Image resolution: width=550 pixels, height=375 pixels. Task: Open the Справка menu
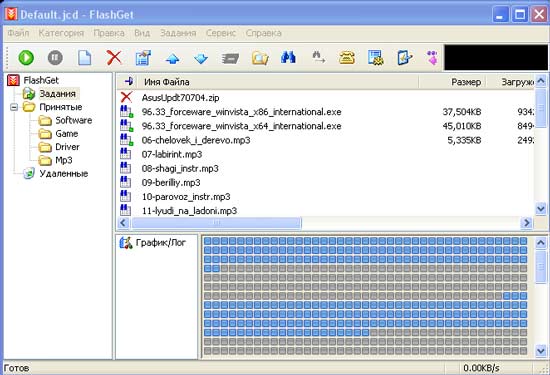tap(263, 33)
